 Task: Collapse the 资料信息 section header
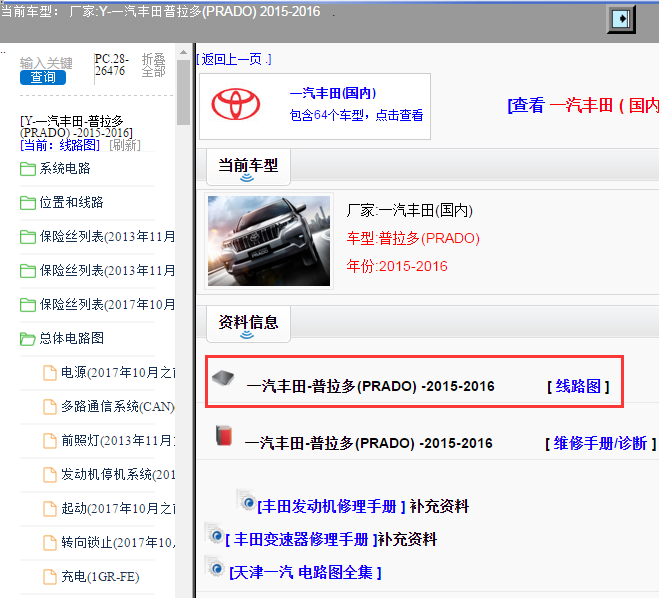pyautogui.click(x=248, y=324)
